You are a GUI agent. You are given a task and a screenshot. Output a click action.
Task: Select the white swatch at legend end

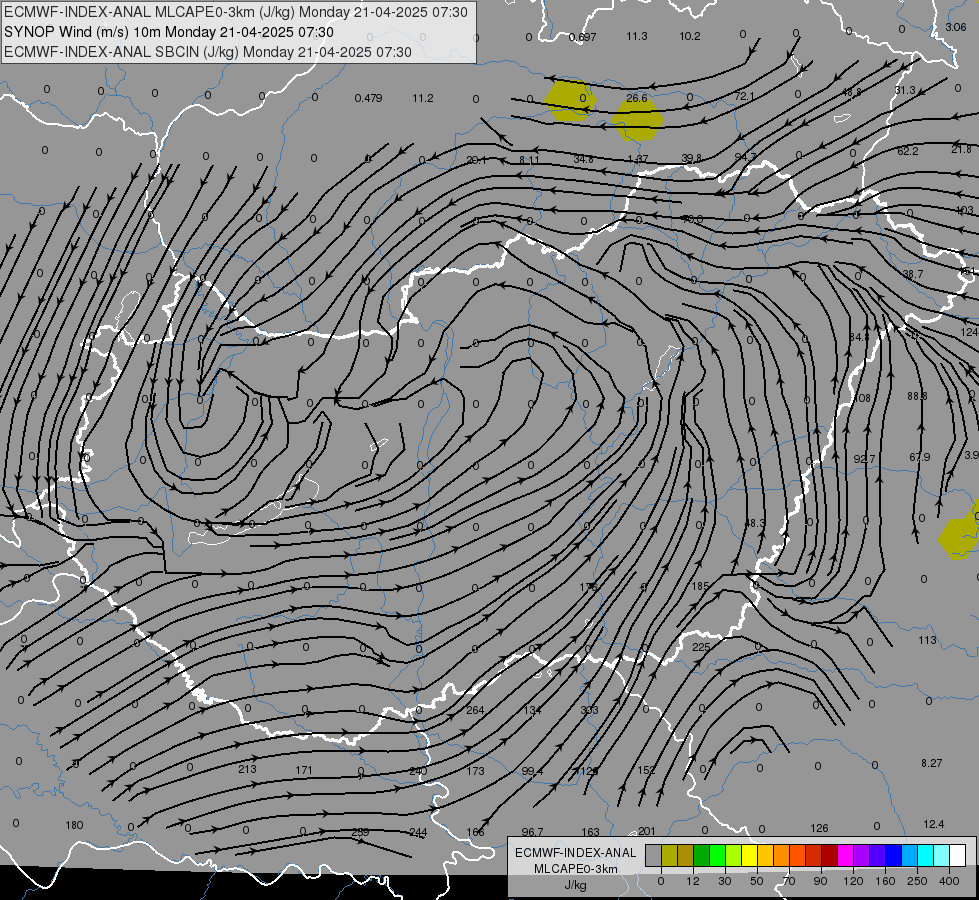coord(958,856)
